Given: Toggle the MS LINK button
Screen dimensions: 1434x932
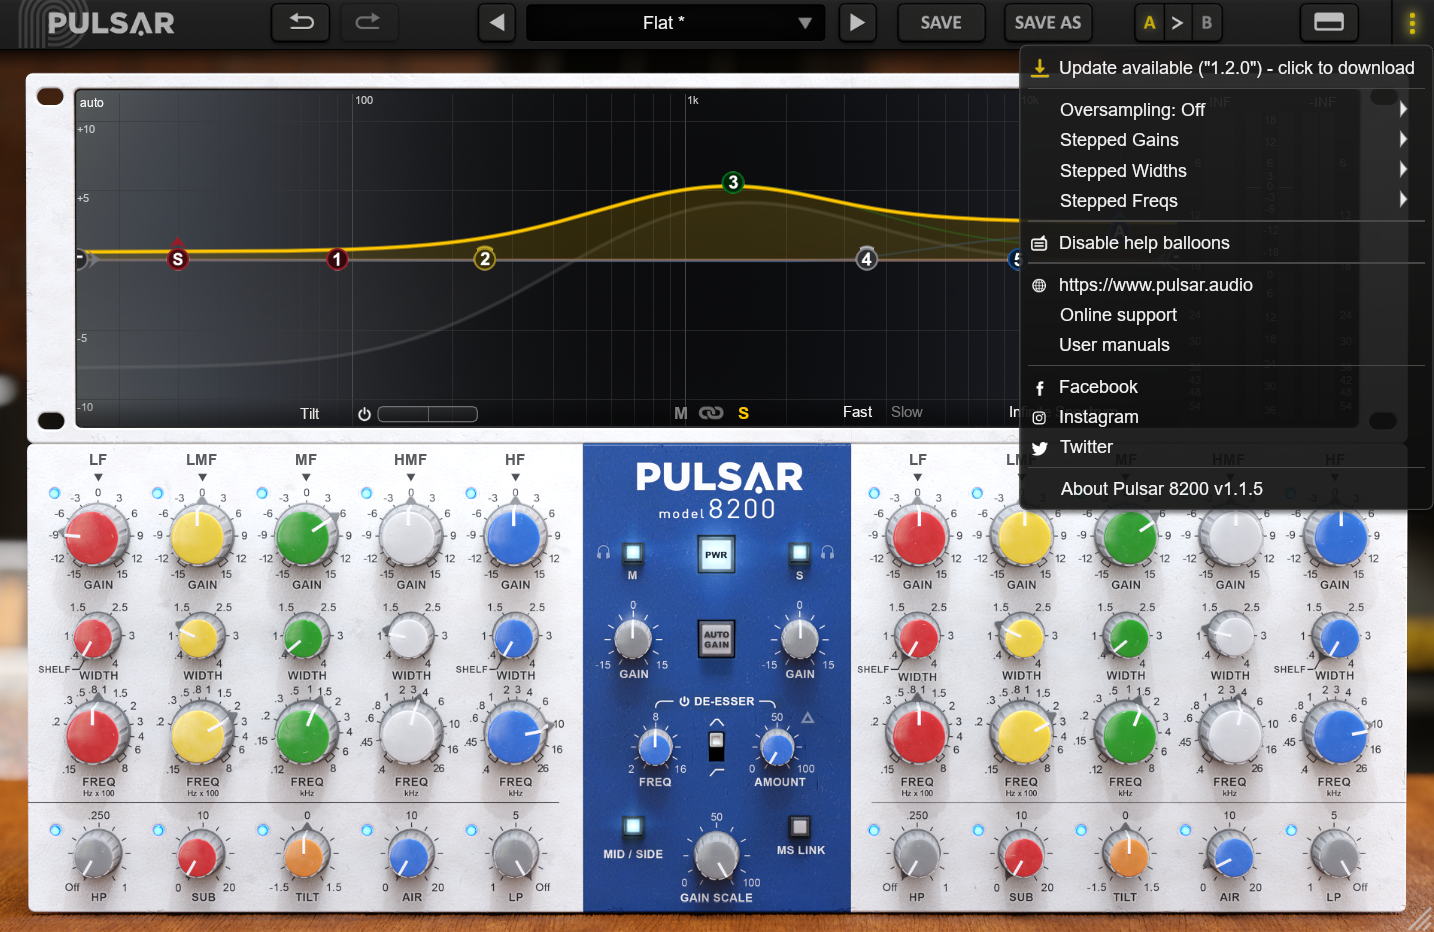Looking at the screenshot, I should point(799,827).
